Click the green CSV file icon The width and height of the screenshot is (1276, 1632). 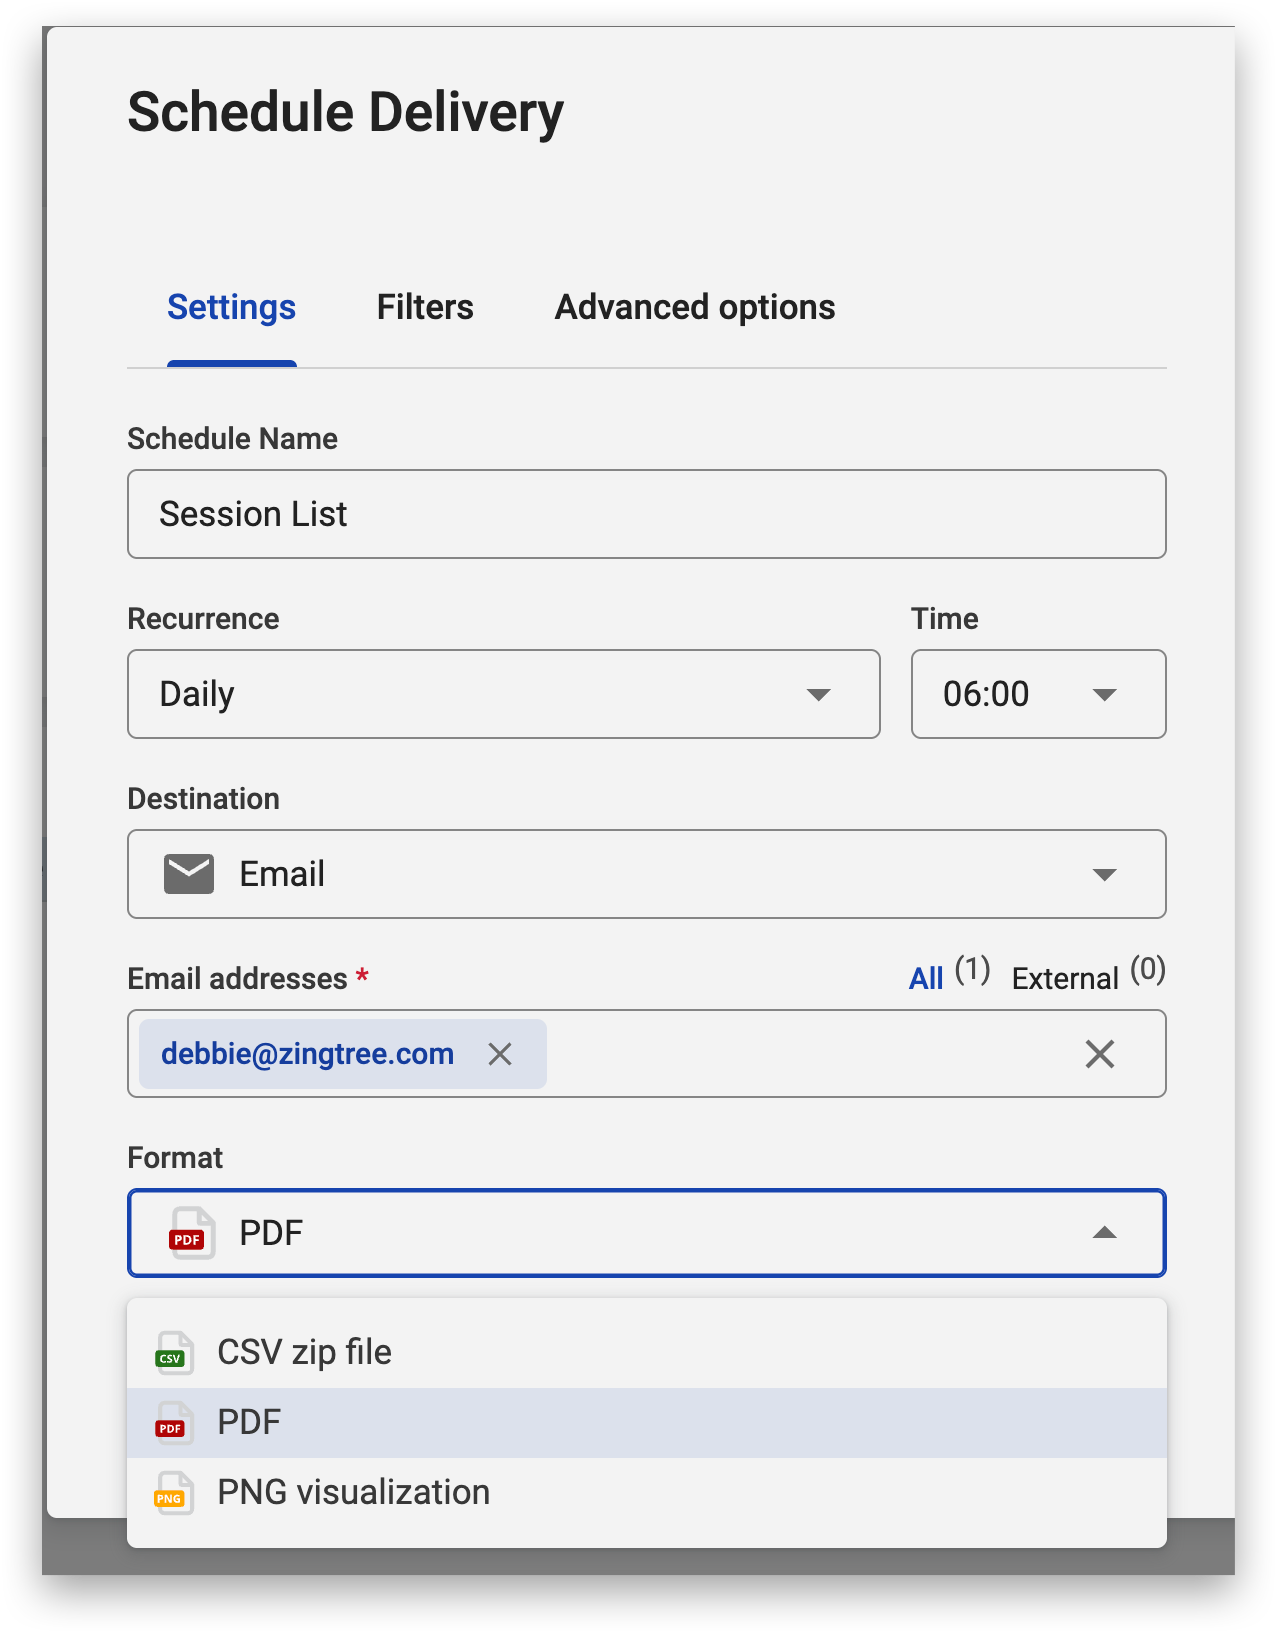(x=173, y=1353)
